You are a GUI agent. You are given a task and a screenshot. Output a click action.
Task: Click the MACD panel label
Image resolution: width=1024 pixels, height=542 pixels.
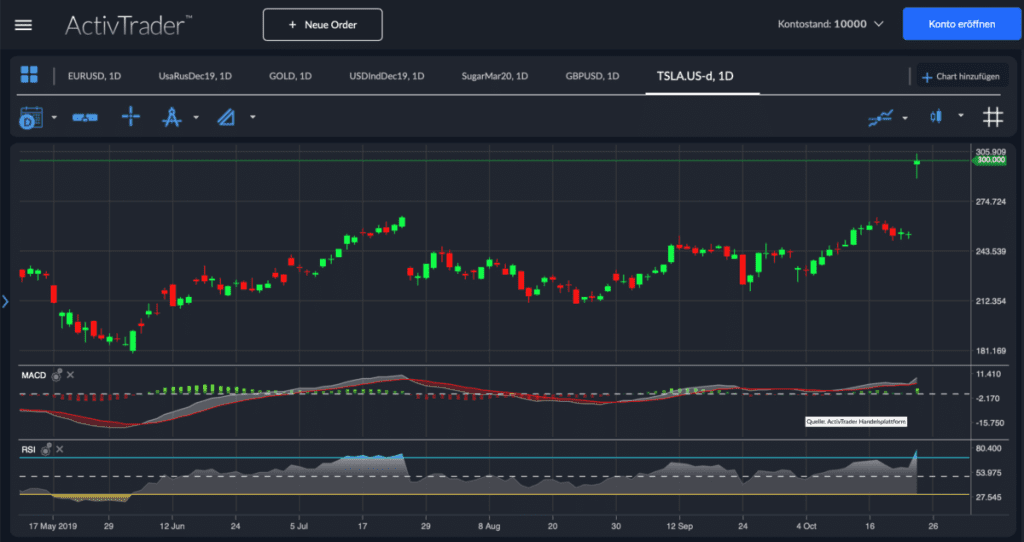[34, 375]
